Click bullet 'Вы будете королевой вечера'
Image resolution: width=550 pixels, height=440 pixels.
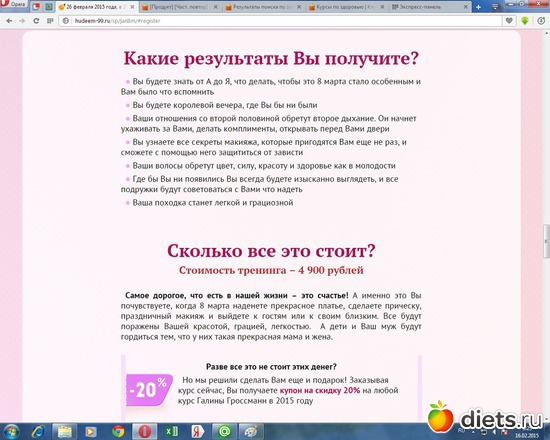coord(224,105)
